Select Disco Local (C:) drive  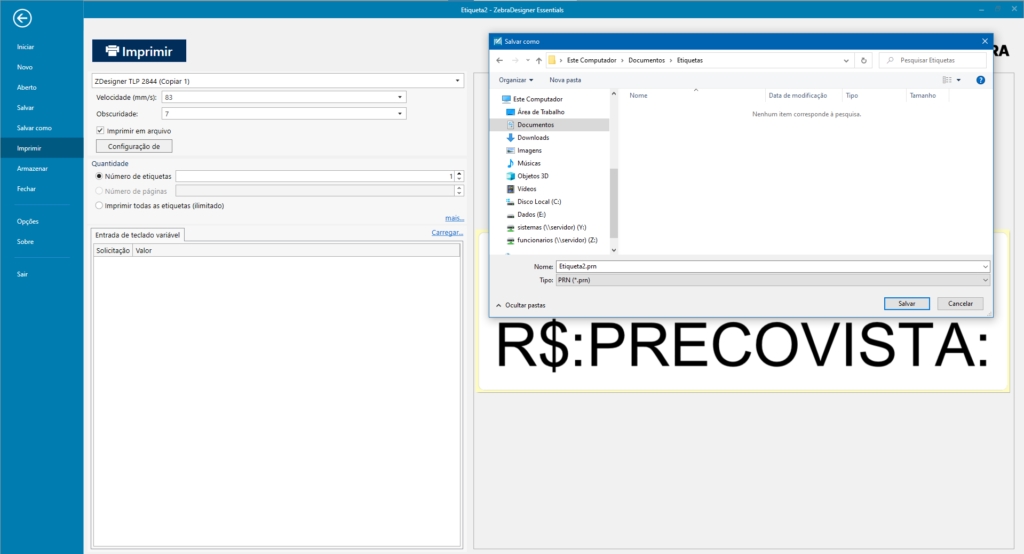click(539, 201)
